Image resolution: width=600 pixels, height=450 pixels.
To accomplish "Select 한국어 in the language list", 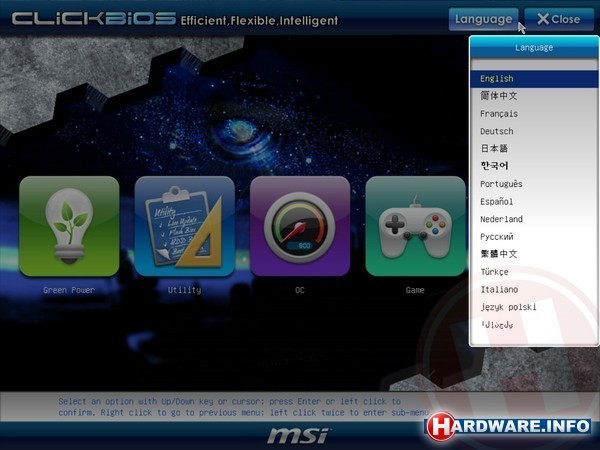I will (x=534, y=166).
